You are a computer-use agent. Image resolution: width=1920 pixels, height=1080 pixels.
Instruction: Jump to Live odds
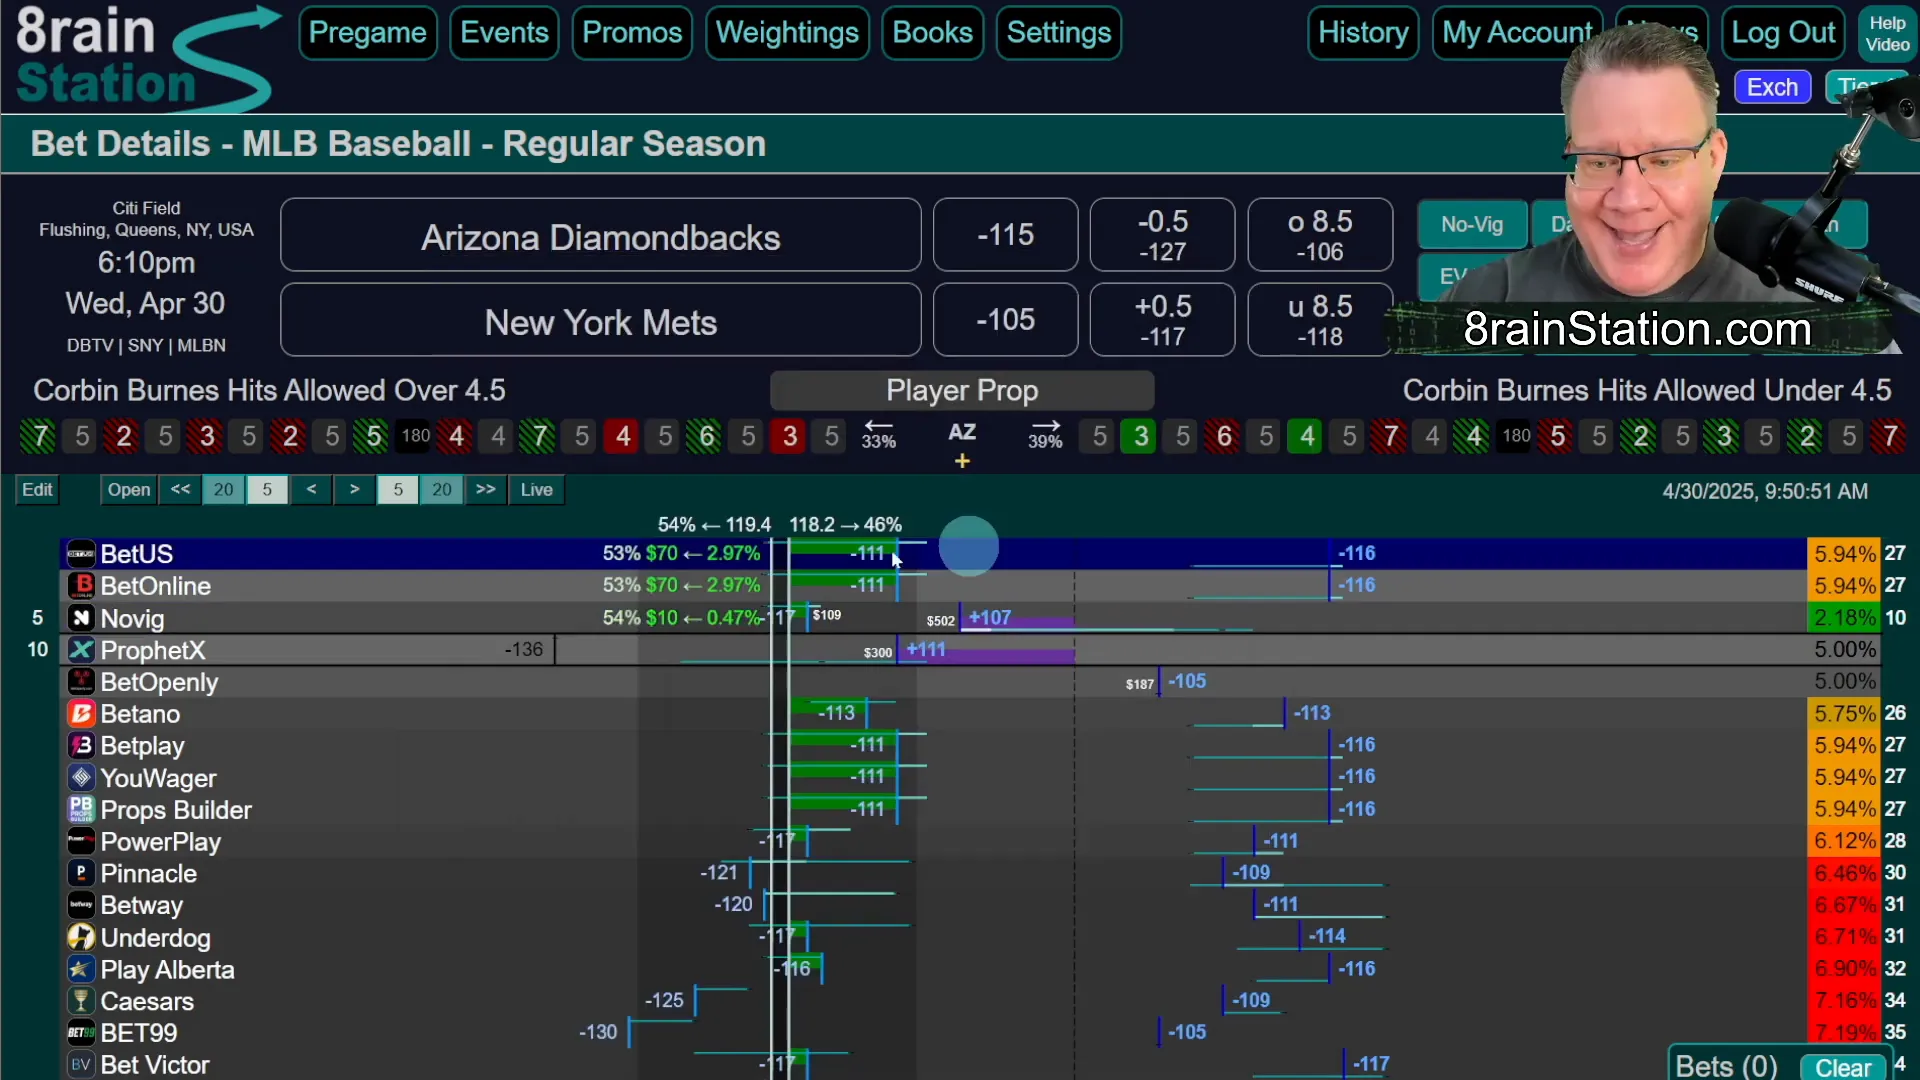point(537,490)
